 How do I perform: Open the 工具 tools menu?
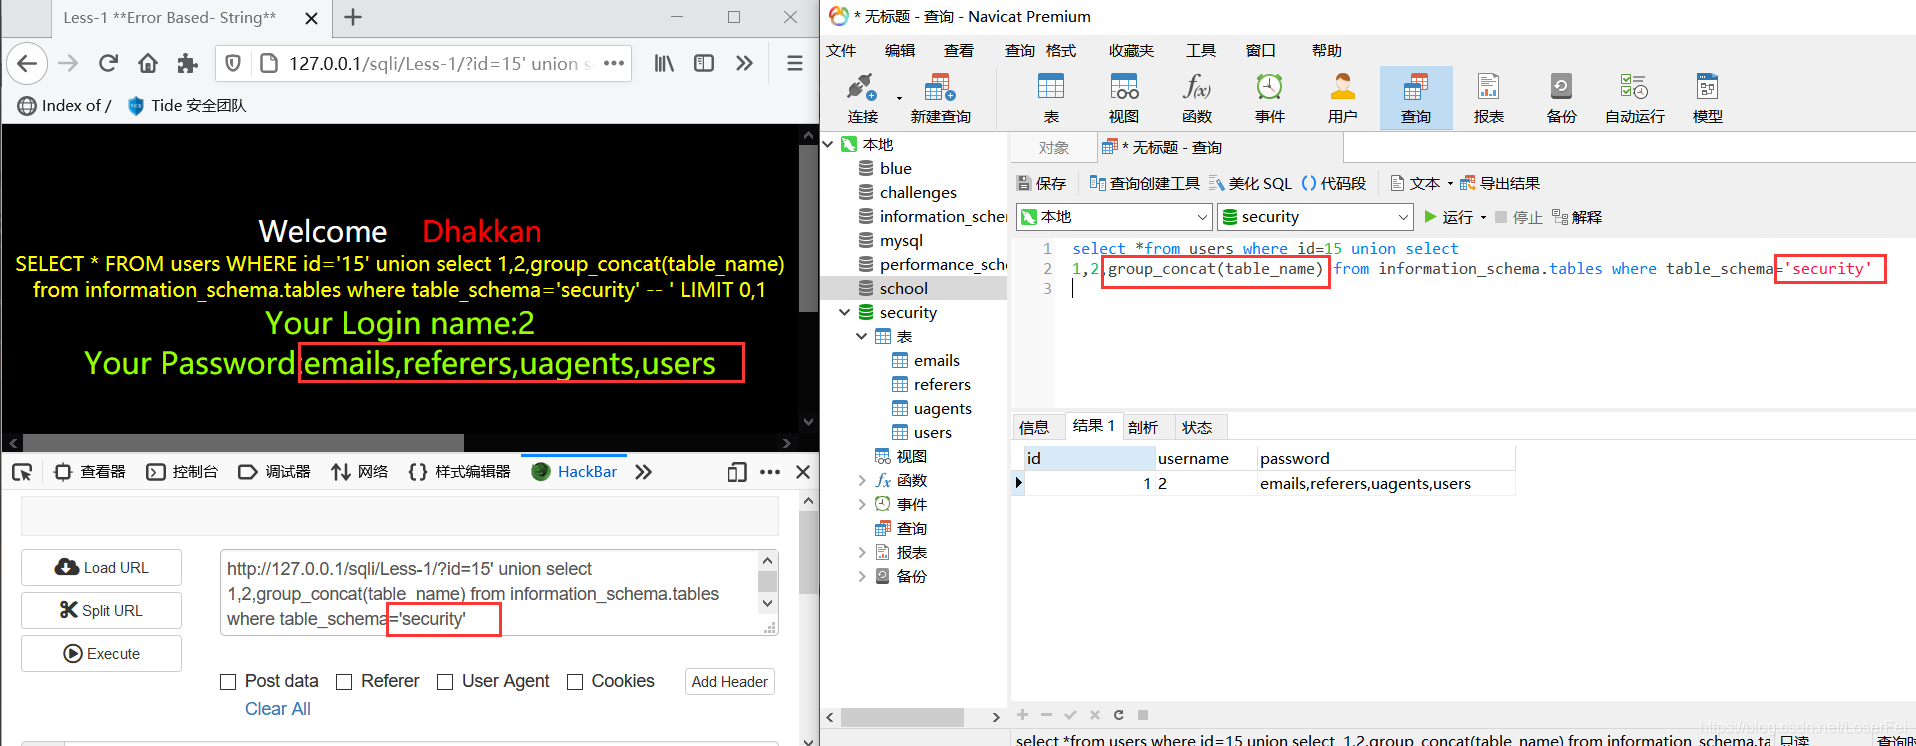(x=1201, y=51)
